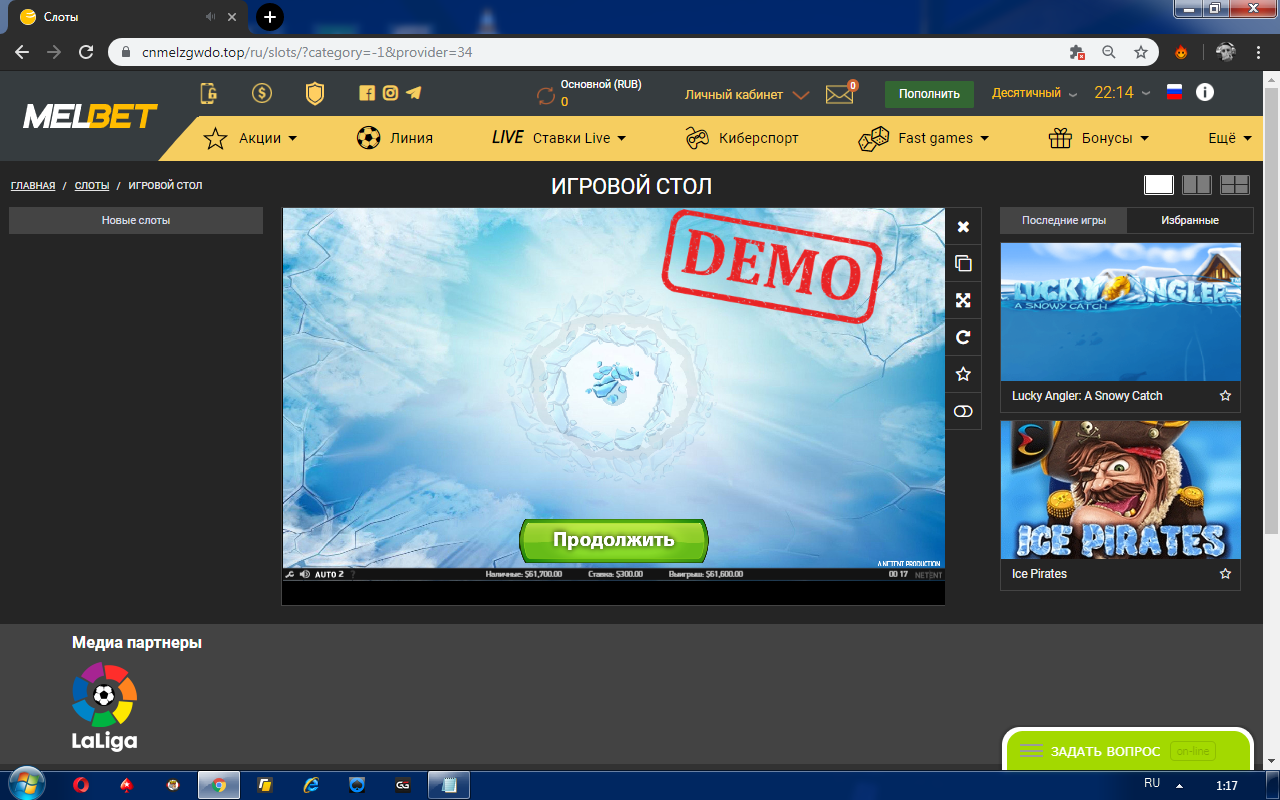Open the Instagram icon in header

click(x=390, y=93)
